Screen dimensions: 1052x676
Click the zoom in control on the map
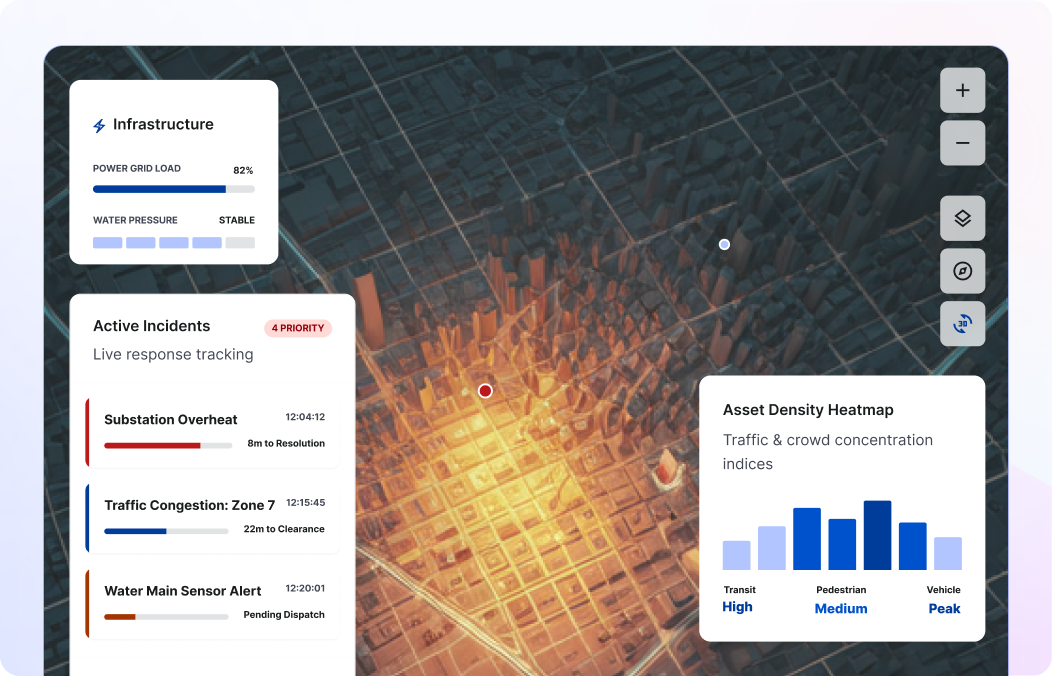tap(962, 90)
